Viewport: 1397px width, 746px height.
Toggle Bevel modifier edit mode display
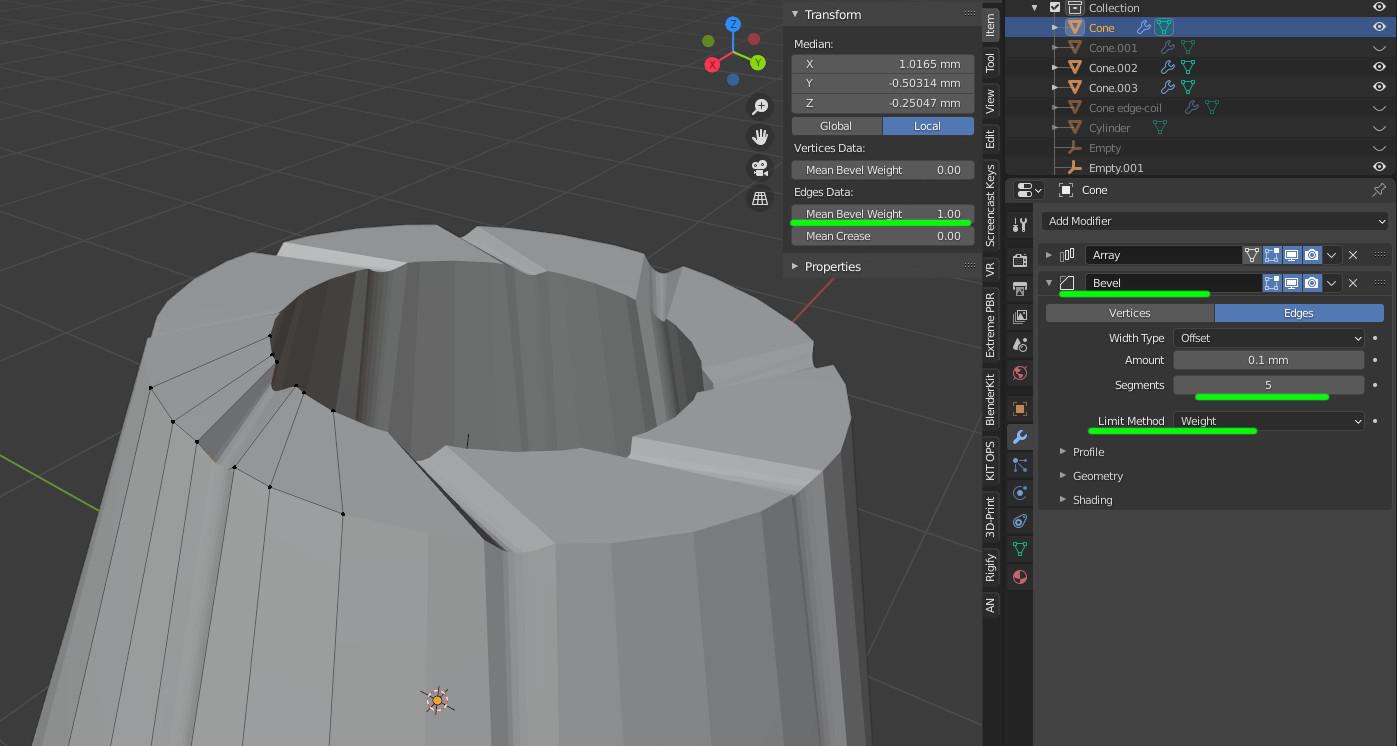pyautogui.click(x=1272, y=283)
